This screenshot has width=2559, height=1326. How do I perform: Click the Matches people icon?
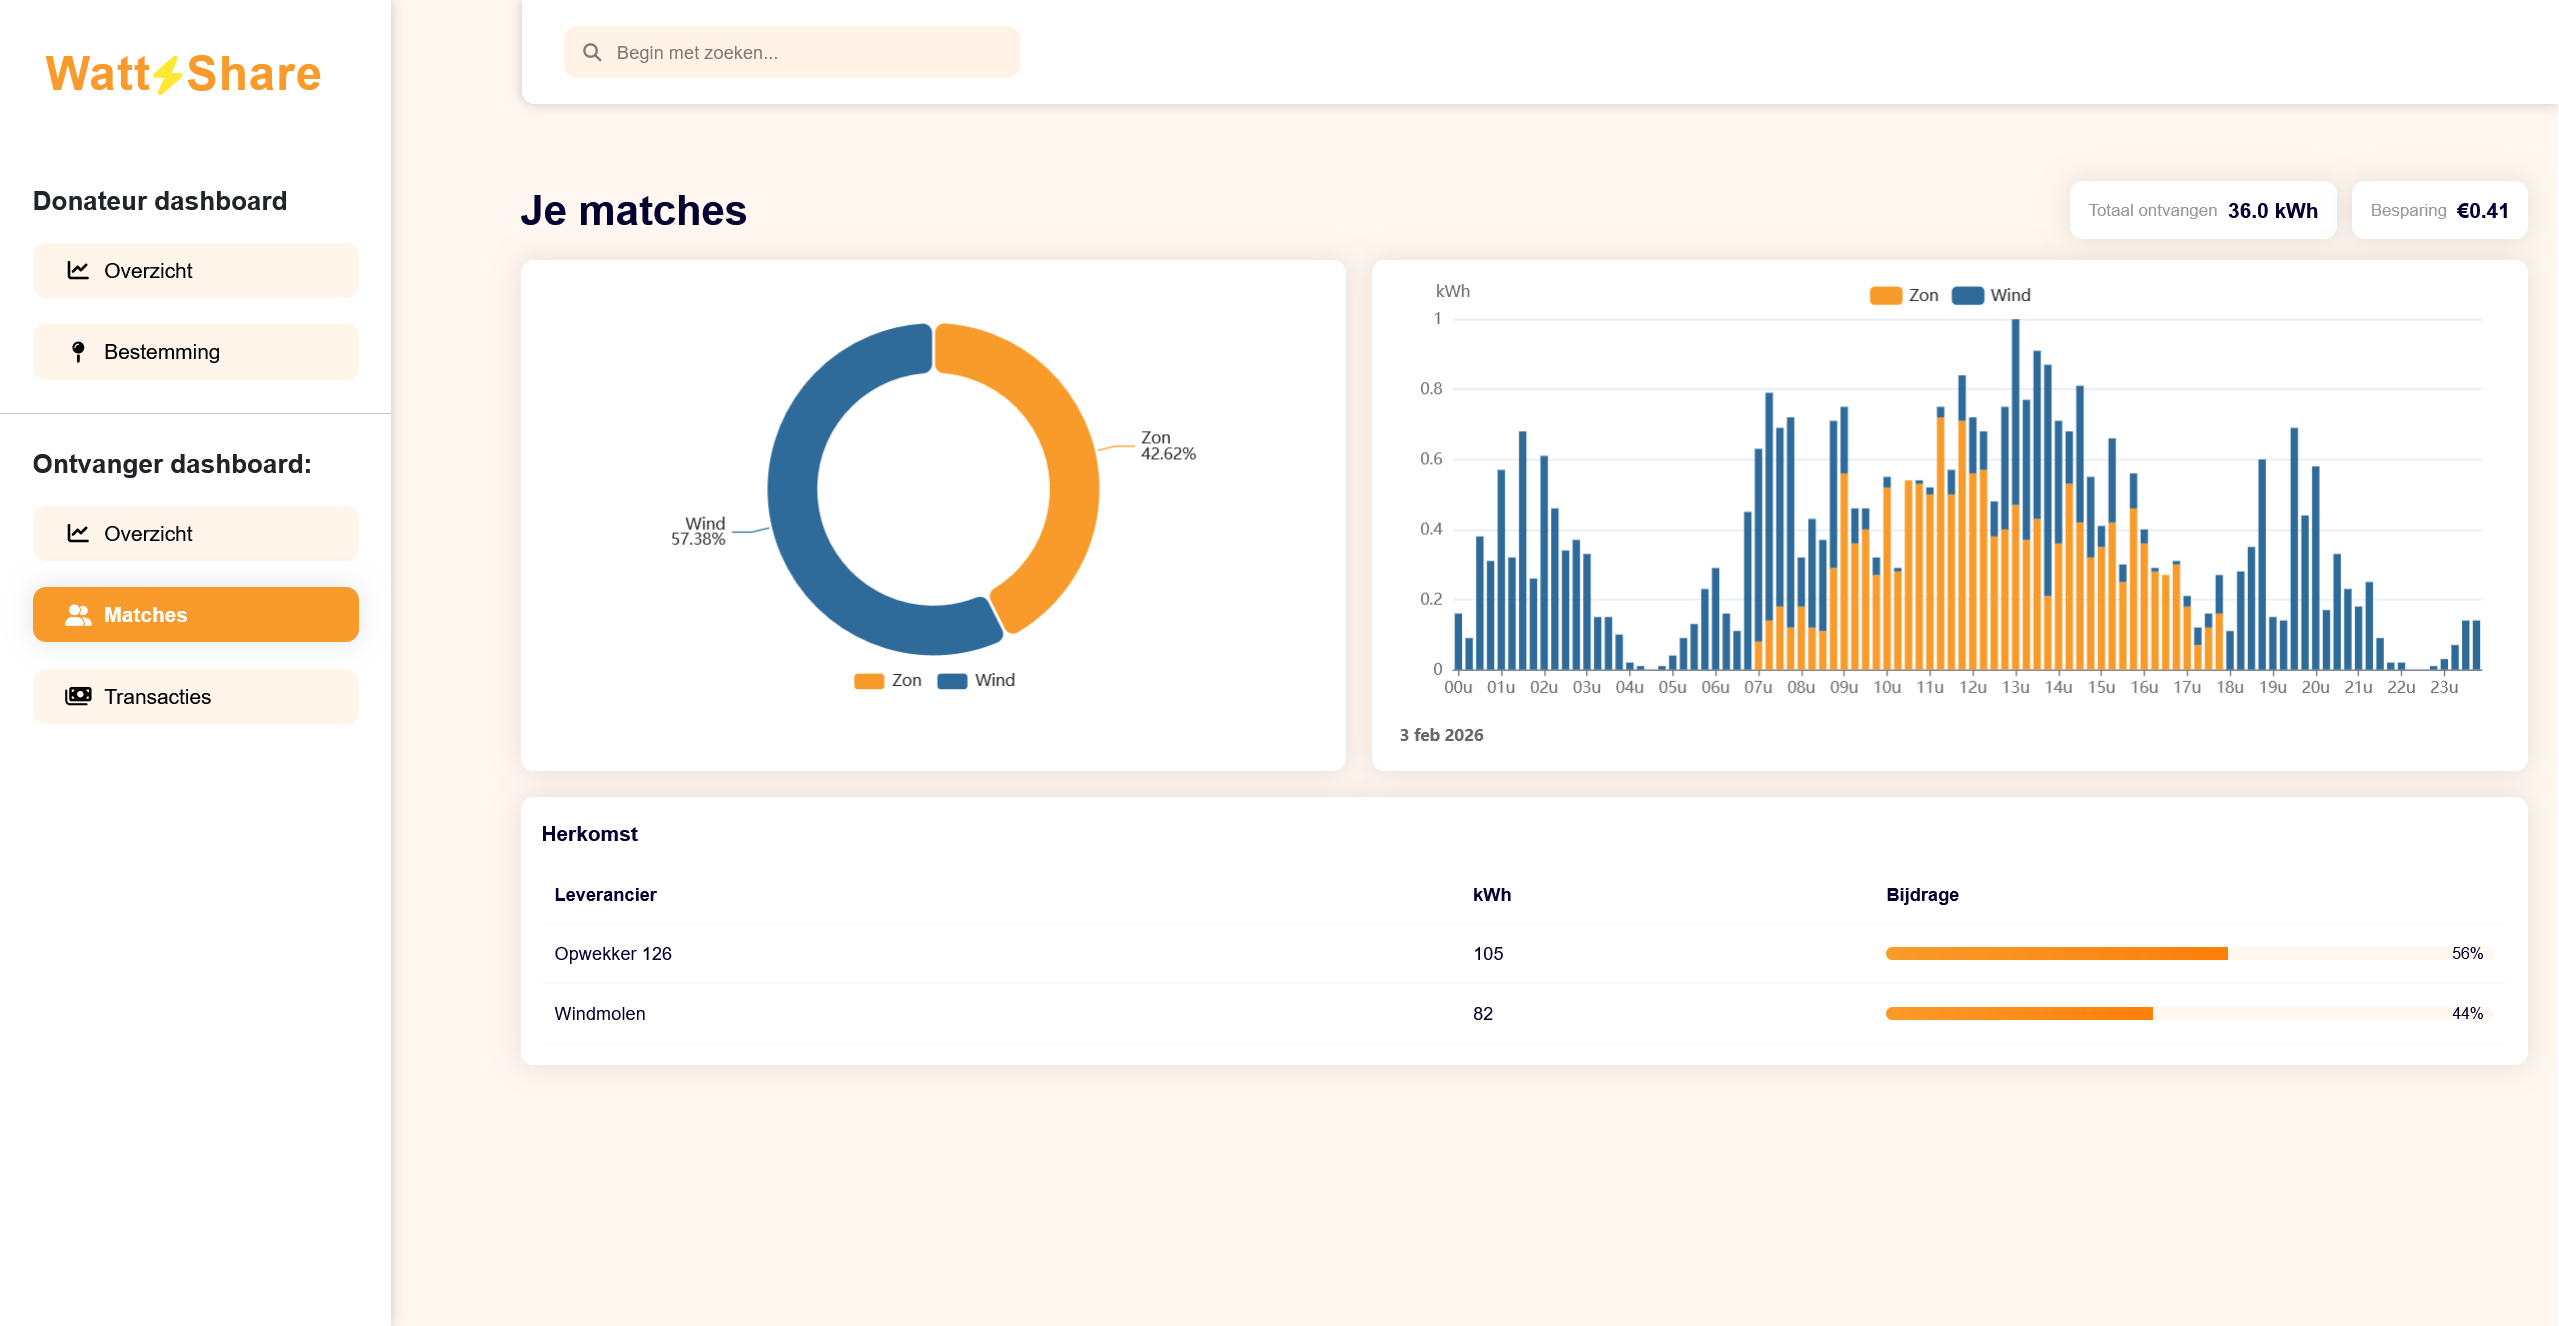coord(78,615)
